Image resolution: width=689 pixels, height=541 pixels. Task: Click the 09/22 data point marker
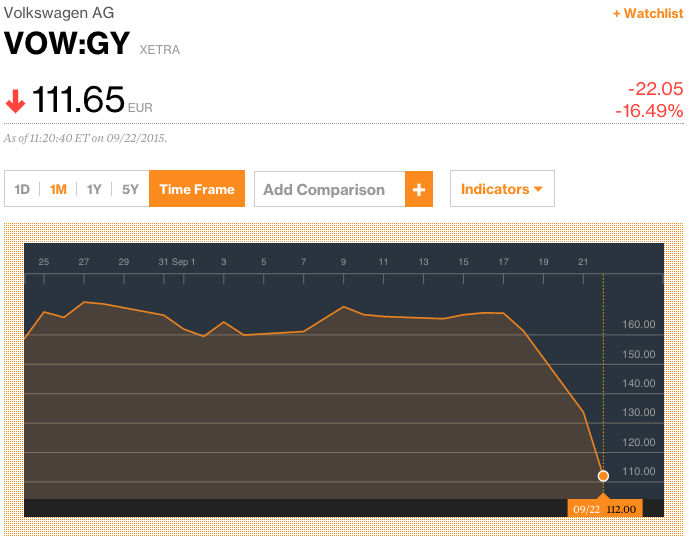coord(603,476)
